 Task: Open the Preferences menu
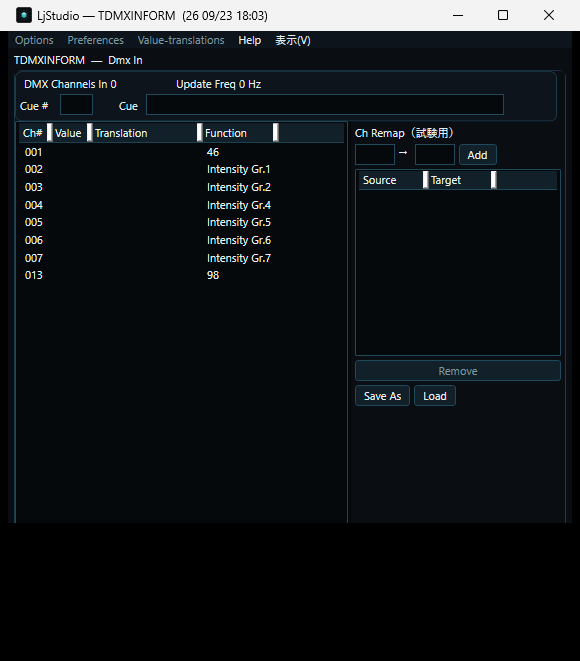pyautogui.click(x=96, y=40)
